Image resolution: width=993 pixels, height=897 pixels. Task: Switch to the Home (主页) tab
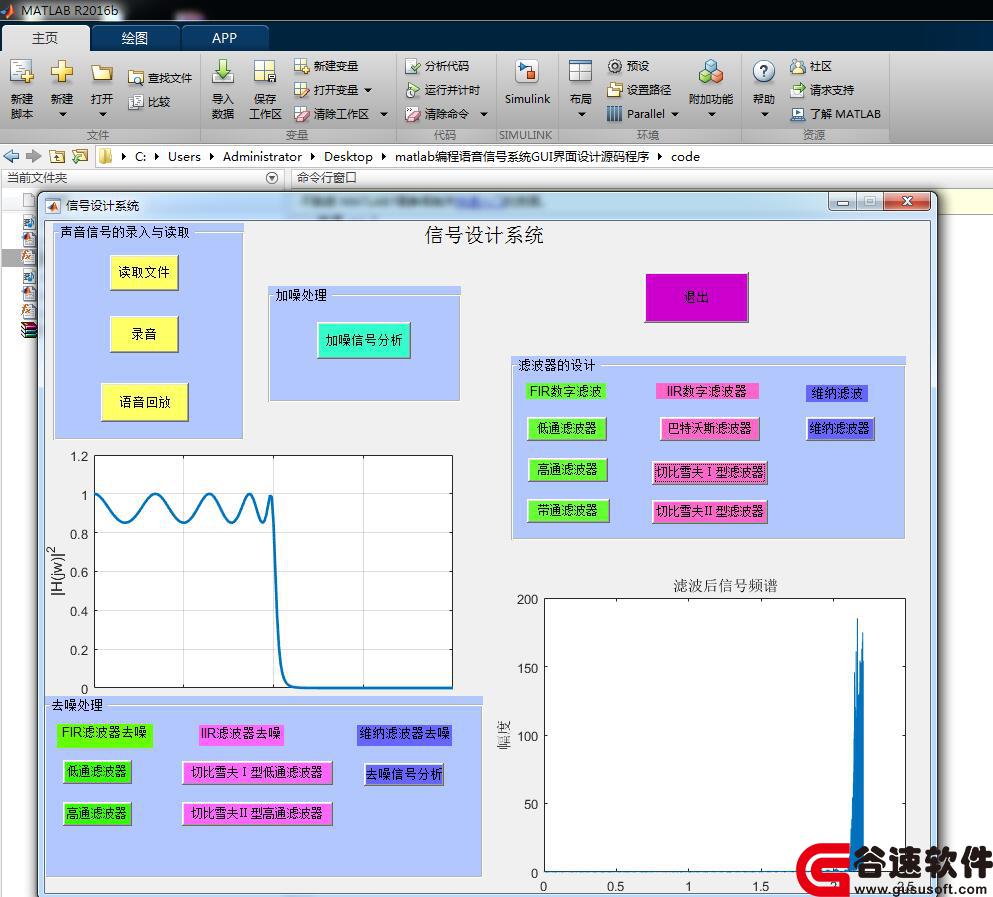[46, 38]
